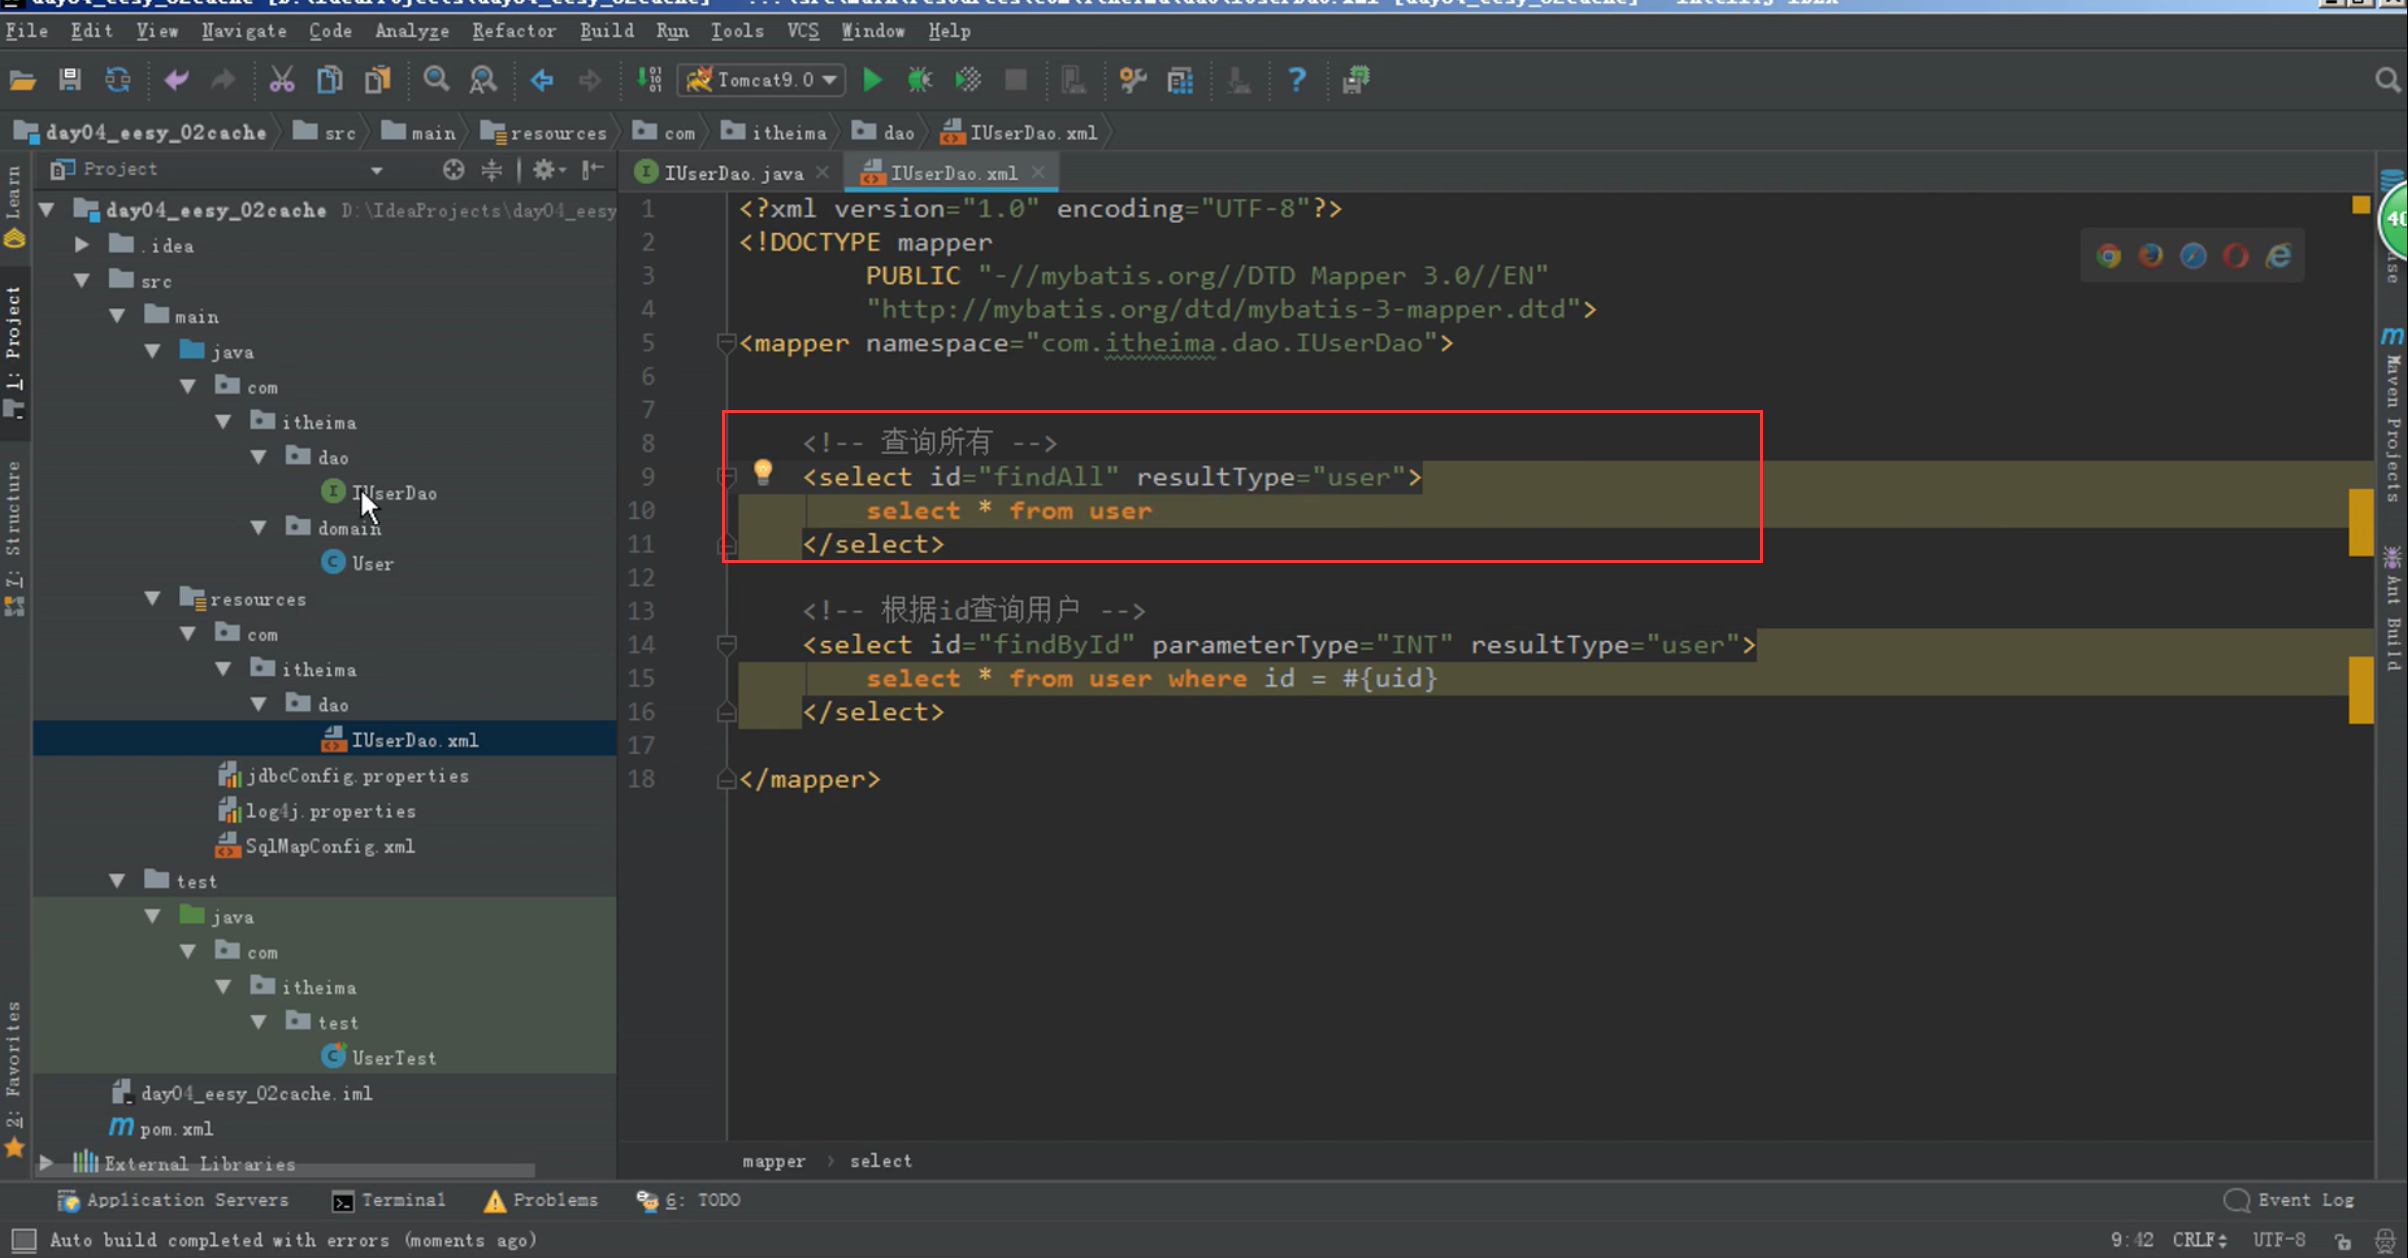Toggle fold of mapper tag on line 5
This screenshot has height=1258, width=2408.
(727, 344)
